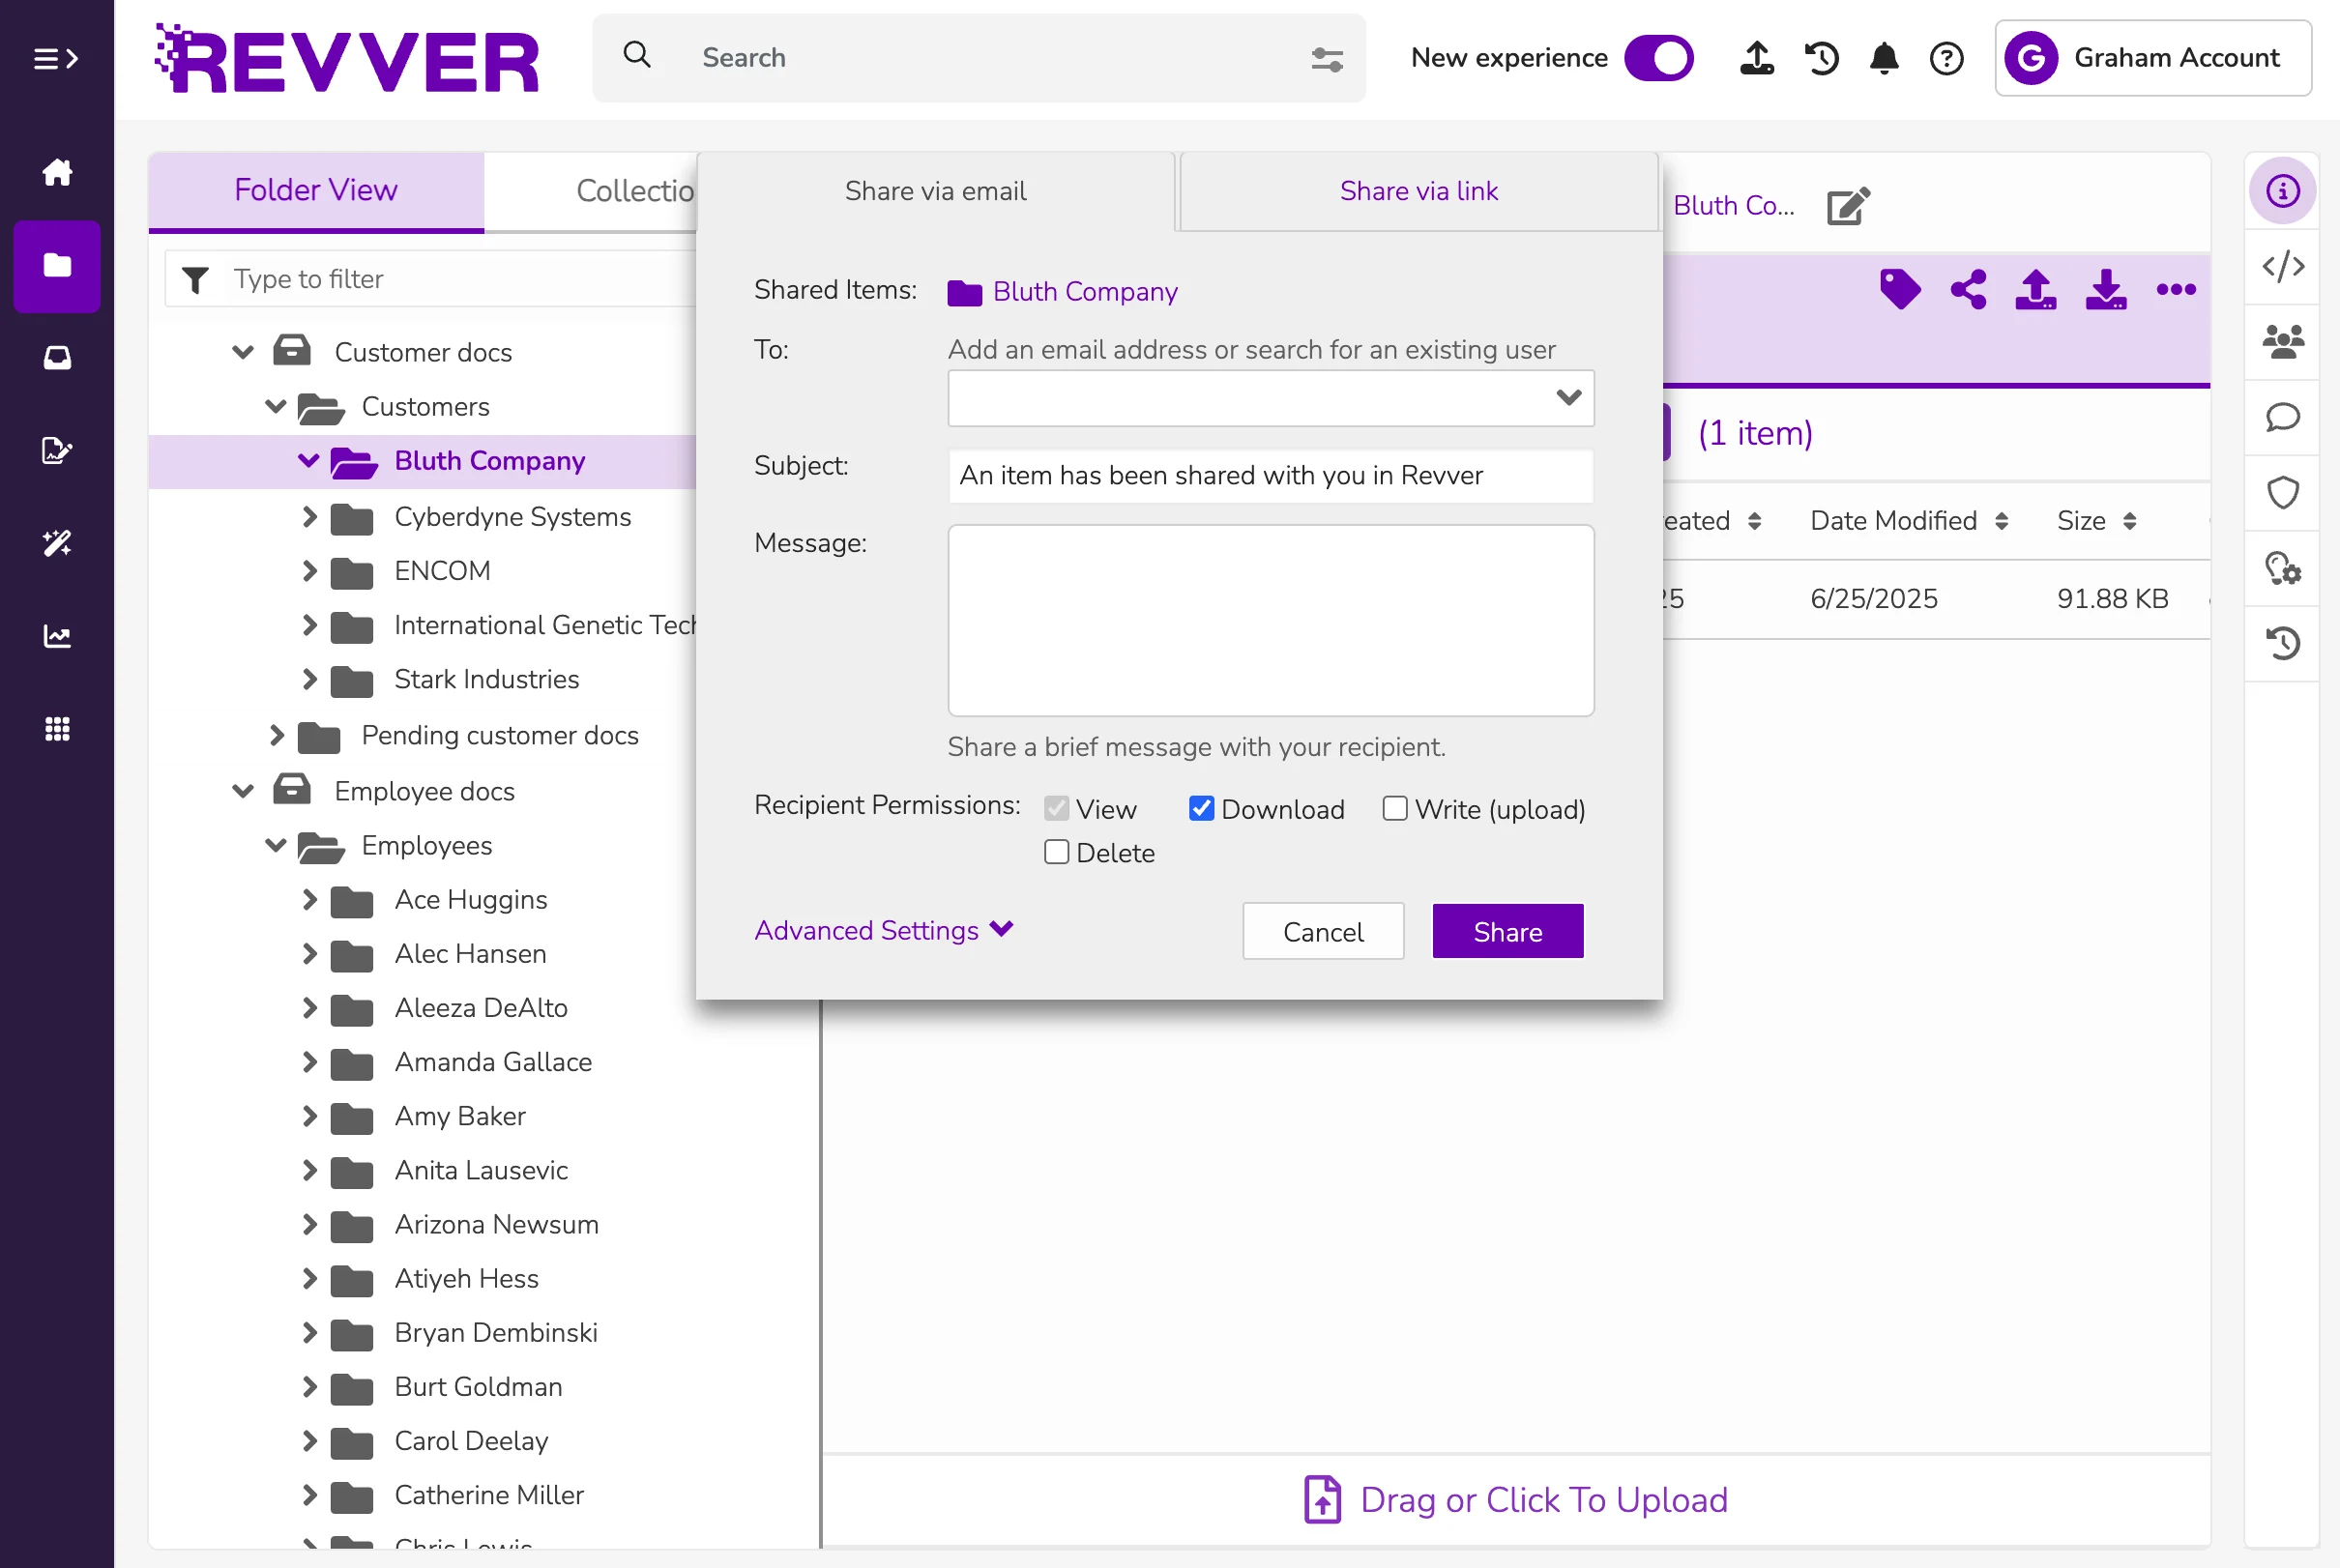Uncheck the Download permission checkbox
Screen dimensions: 2340x1568
[x=1201, y=808]
